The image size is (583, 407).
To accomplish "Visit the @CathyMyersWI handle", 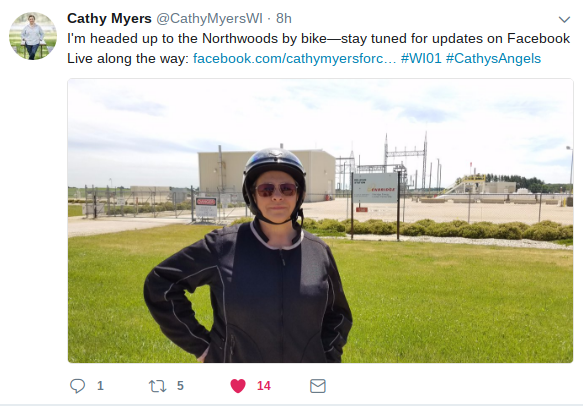I will 209,18.
